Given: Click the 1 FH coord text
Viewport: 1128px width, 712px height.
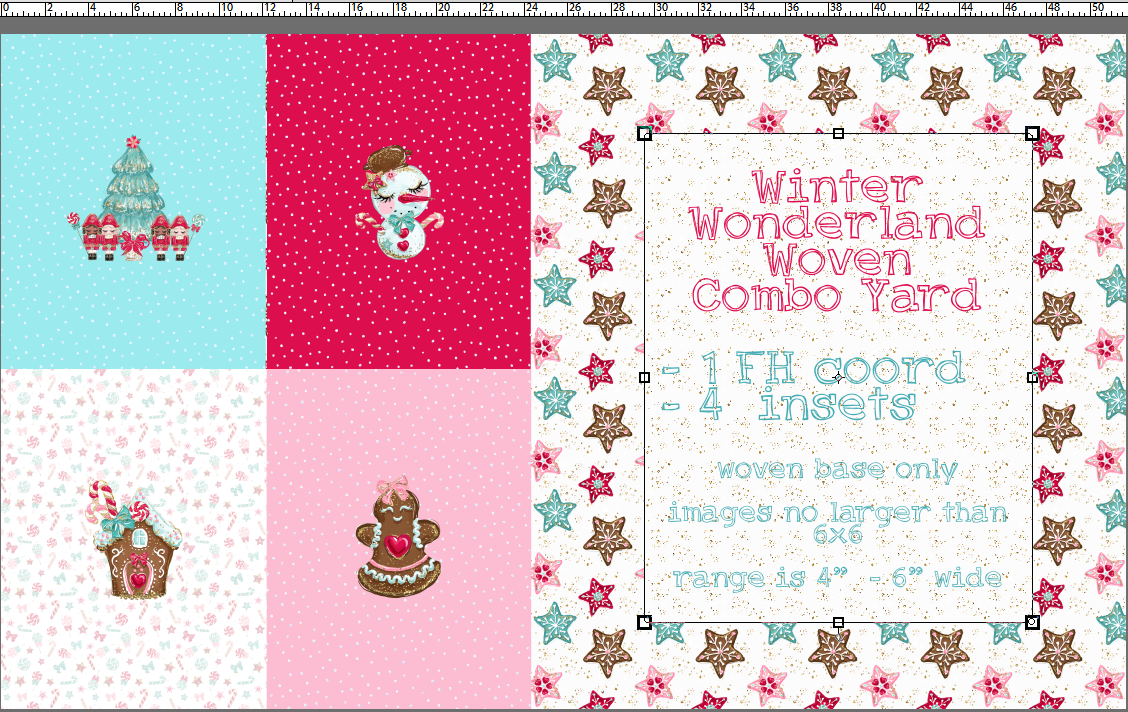Looking at the screenshot, I should 829,368.
